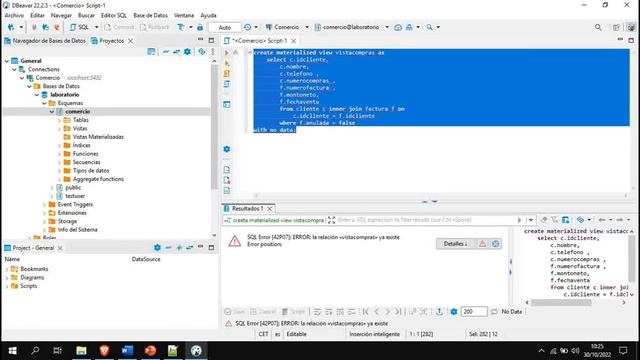Expand the Tablas folder
This screenshot has width=640, height=360.
60,120
